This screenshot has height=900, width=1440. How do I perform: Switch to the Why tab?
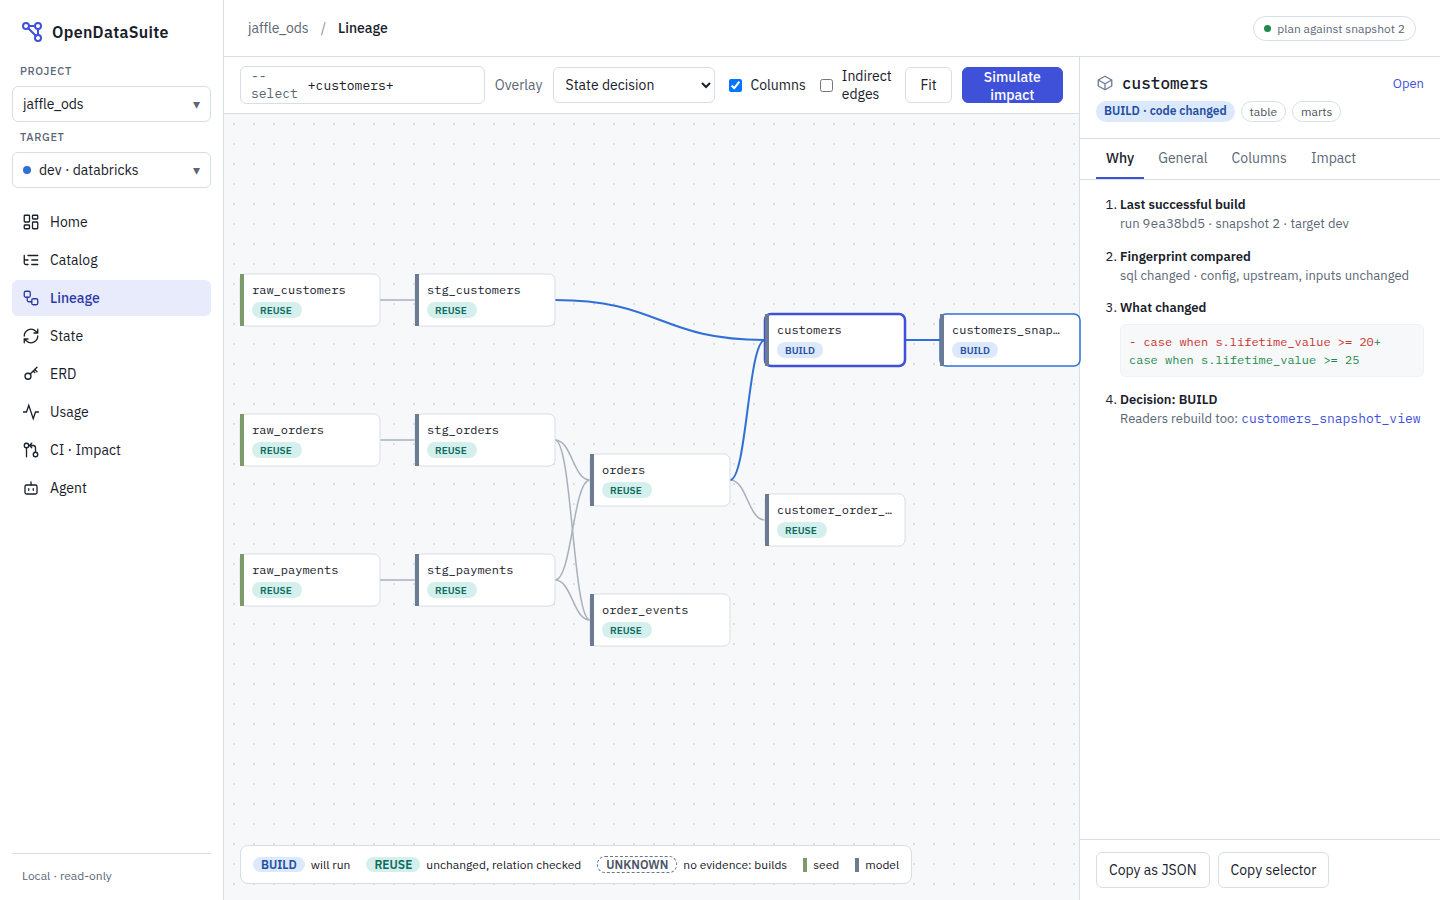coord(1120,158)
